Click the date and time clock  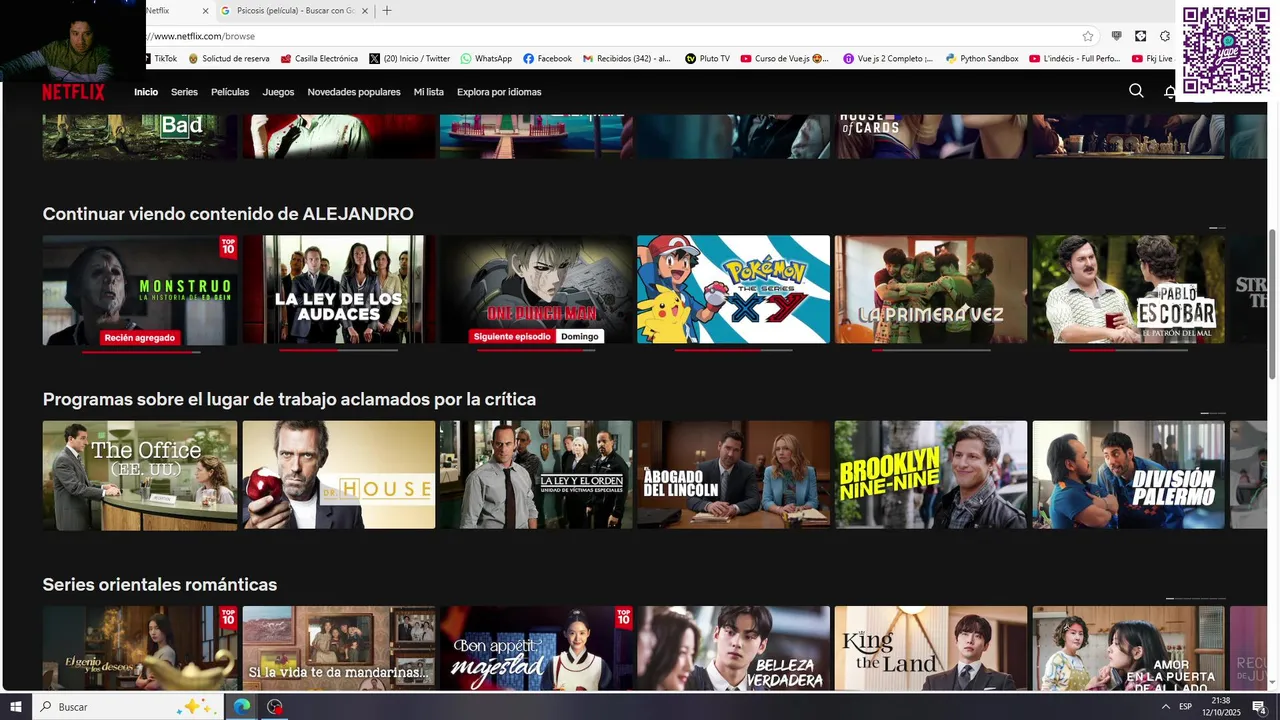[1220, 707]
